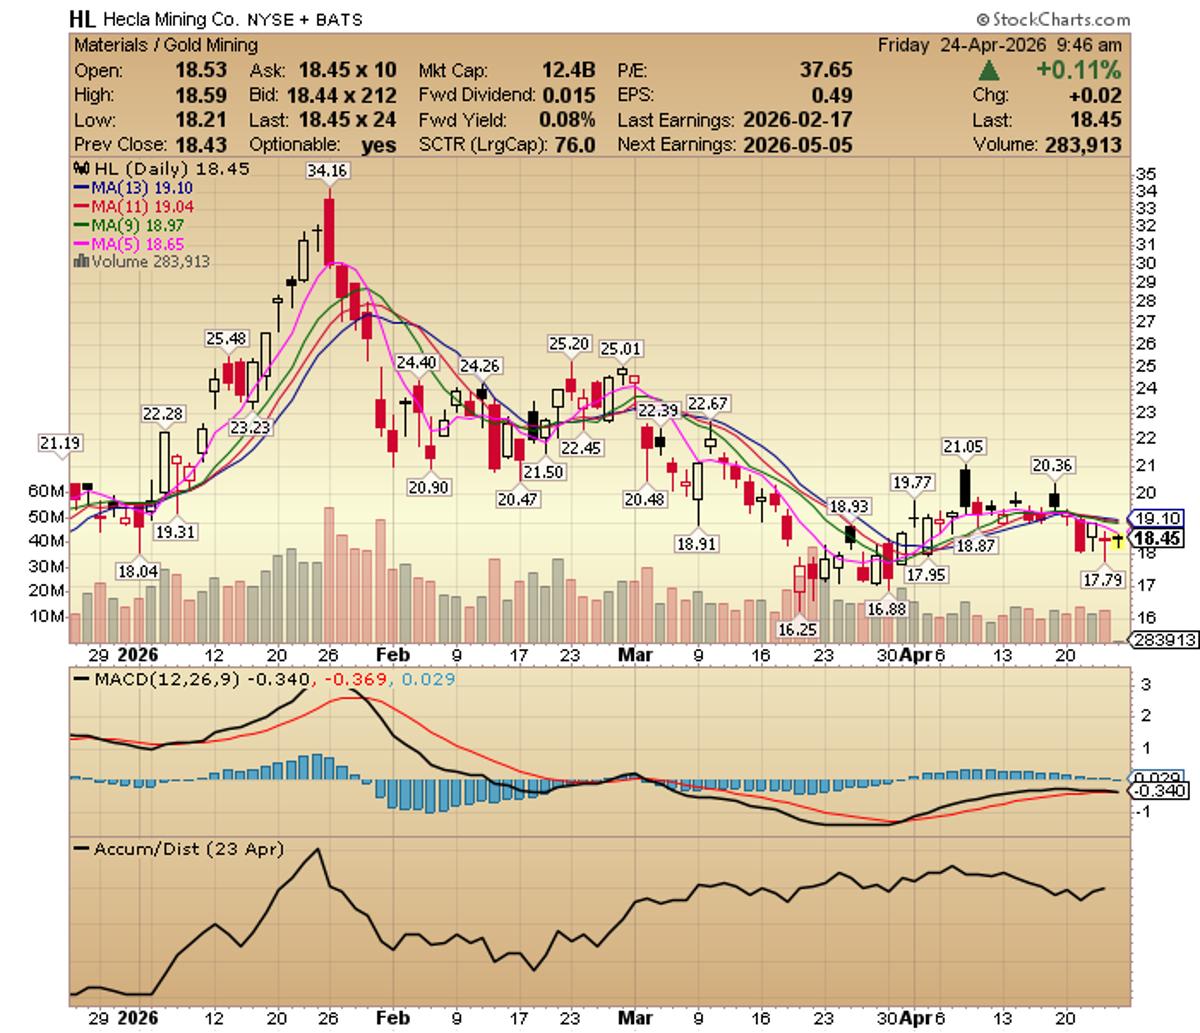The image size is (1200, 1033).
Task: Click the 19.10 moving average axis tag
Action: pos(1155,518)
